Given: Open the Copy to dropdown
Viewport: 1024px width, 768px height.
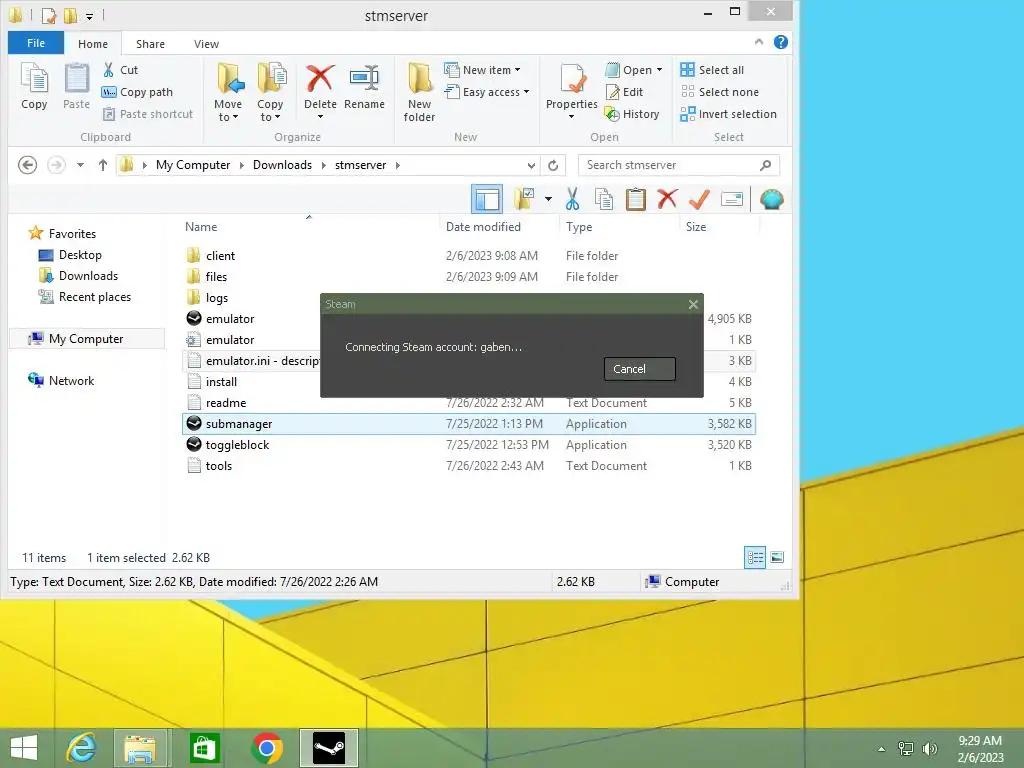Looking at the screenshot, I should (x=270, y=92).
